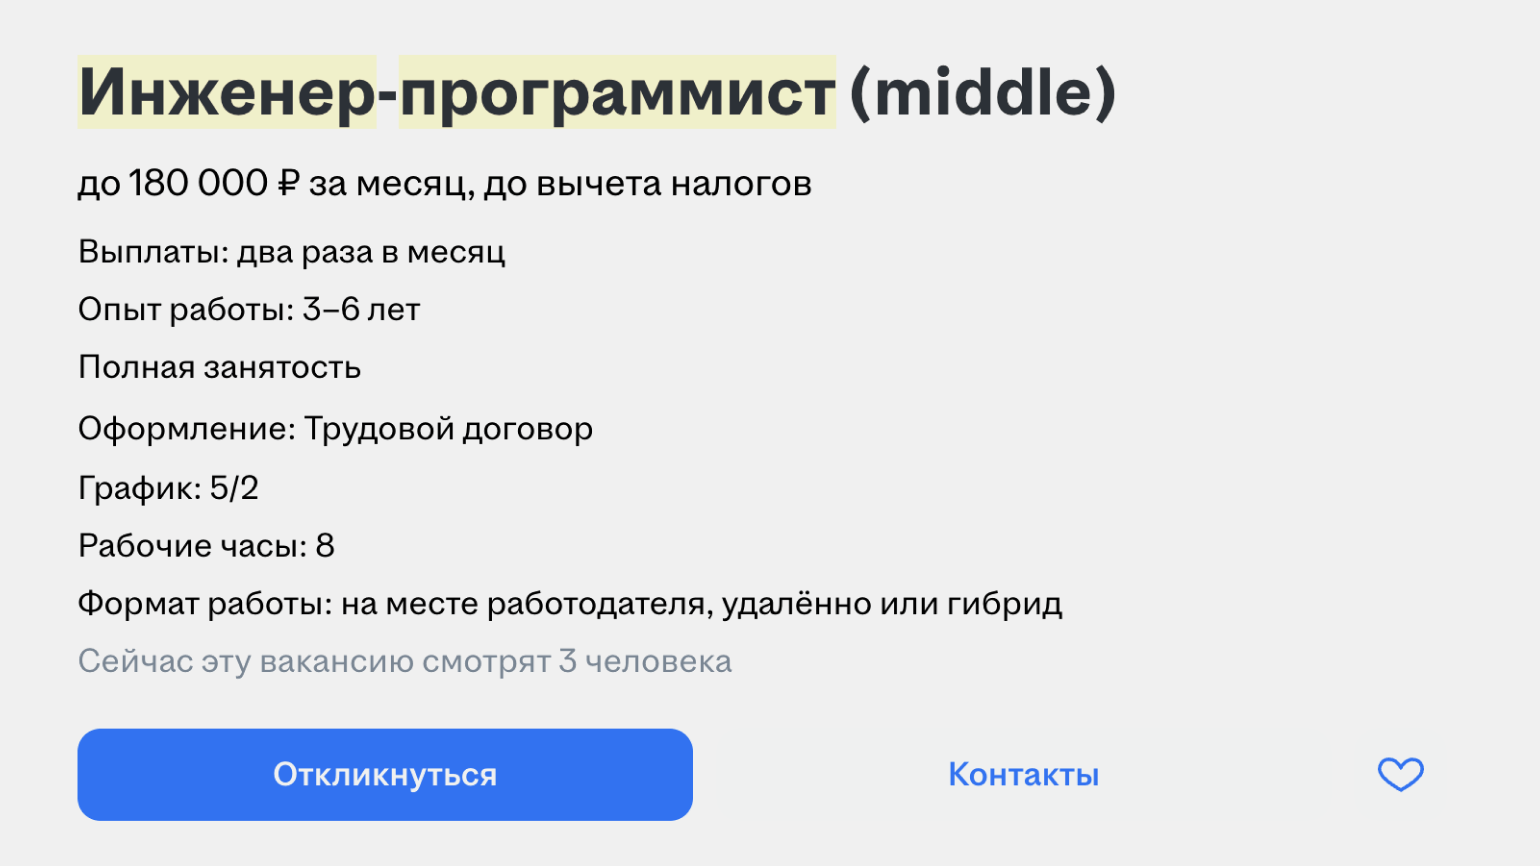Click the highlighted word Инженер in title
1540x866 pixels.
[x=227, y=93]
